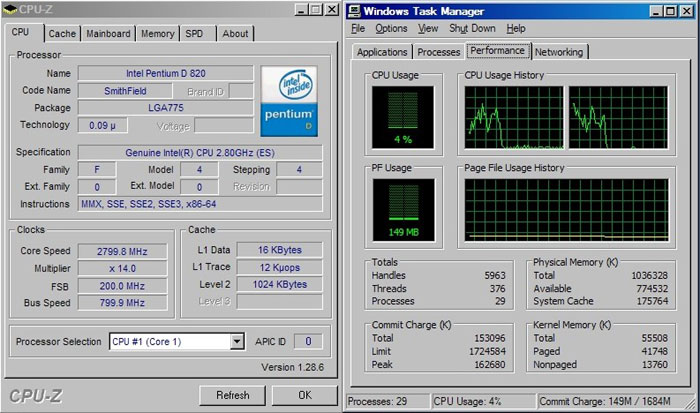Screen dimensions: 700x413
Task: Open the View menu in Task Manager
Action: (428, 29)
